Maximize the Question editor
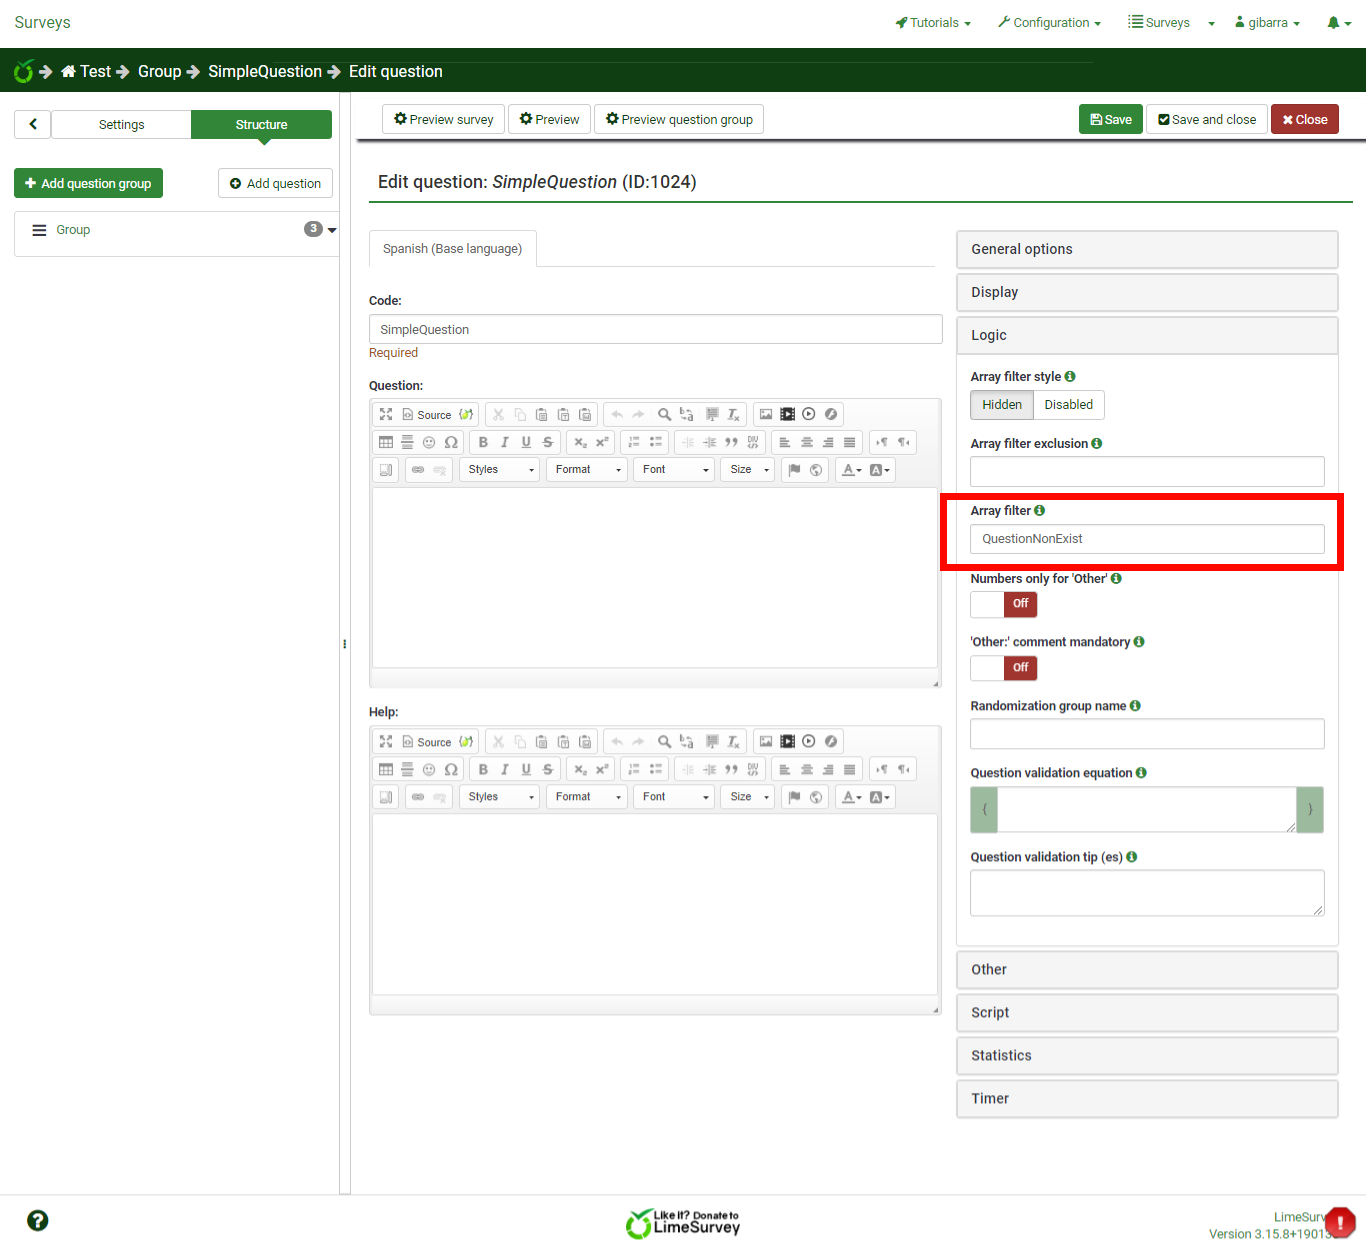 [x=386, y=414]
